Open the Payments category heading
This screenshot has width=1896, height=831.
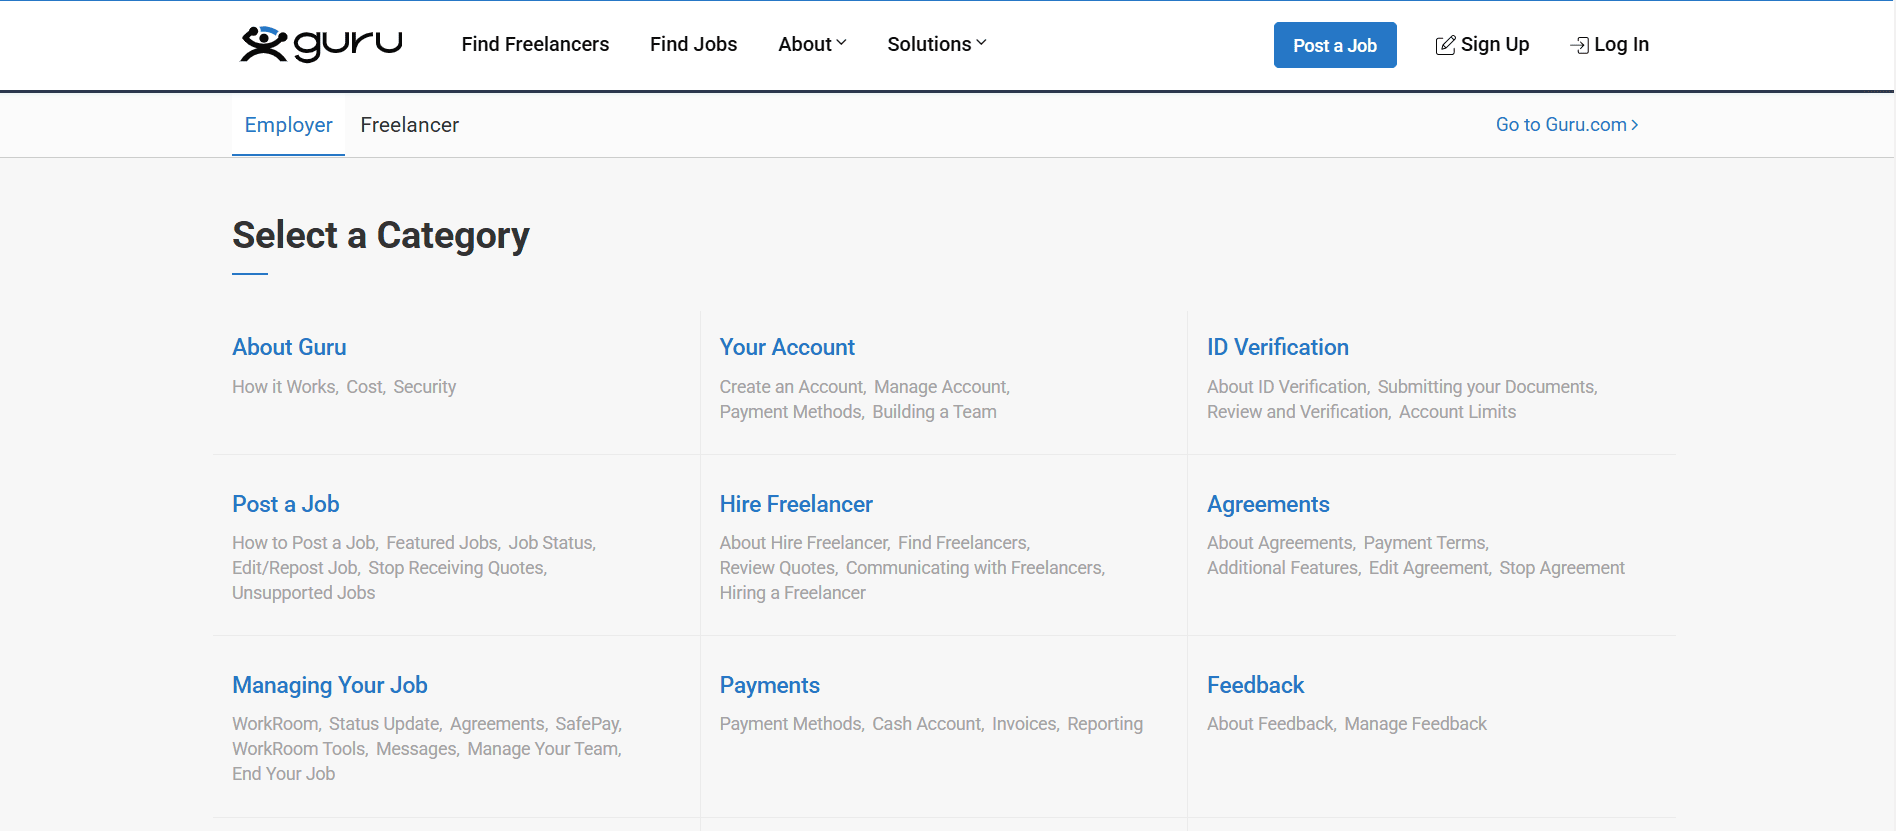point(769,685)
